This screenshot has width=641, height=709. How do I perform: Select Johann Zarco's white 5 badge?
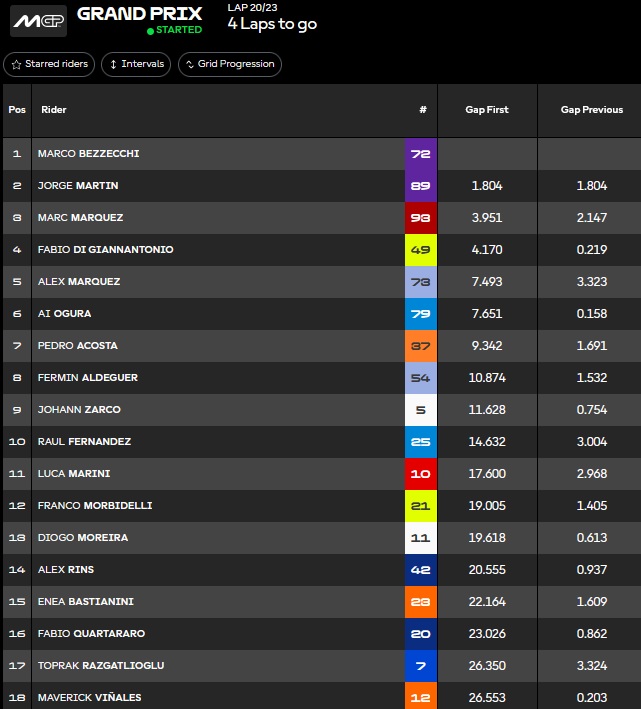(x=421, y=410)
